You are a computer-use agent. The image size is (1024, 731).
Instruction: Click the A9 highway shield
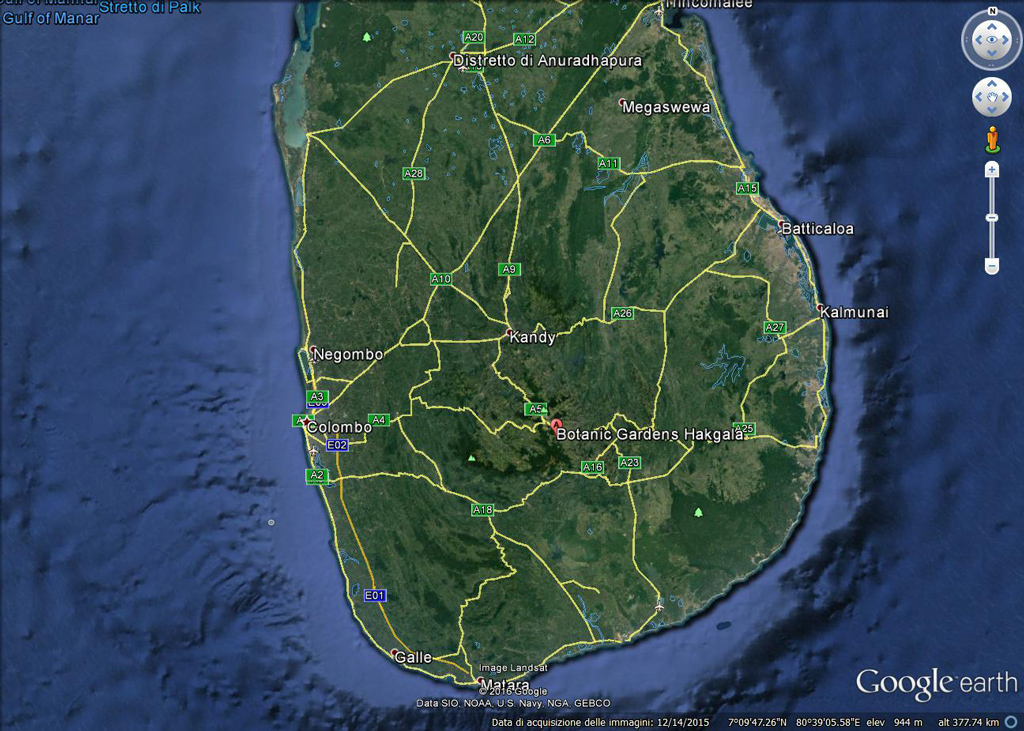(509, 269)
